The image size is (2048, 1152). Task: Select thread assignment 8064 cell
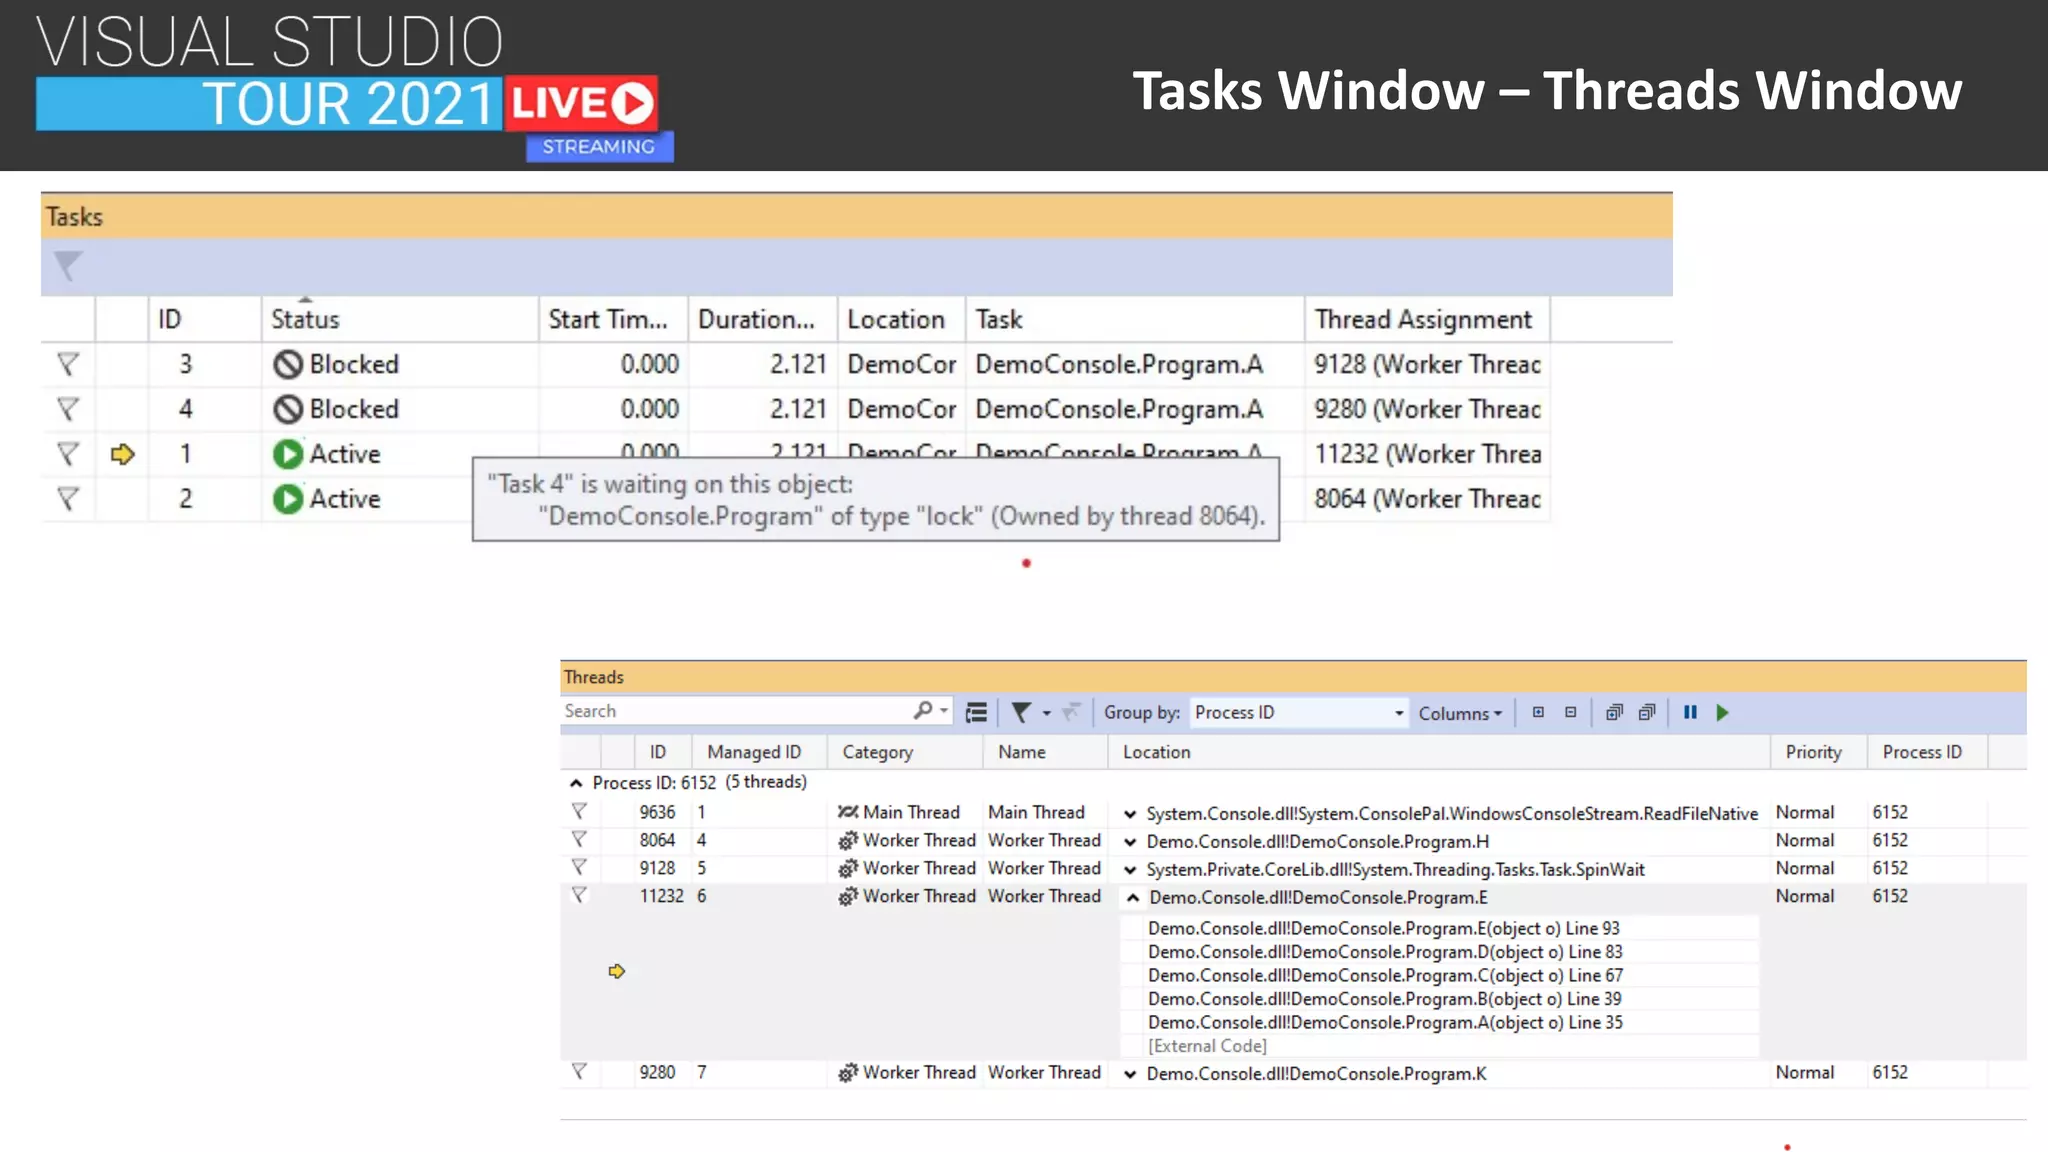point(1427,498)
